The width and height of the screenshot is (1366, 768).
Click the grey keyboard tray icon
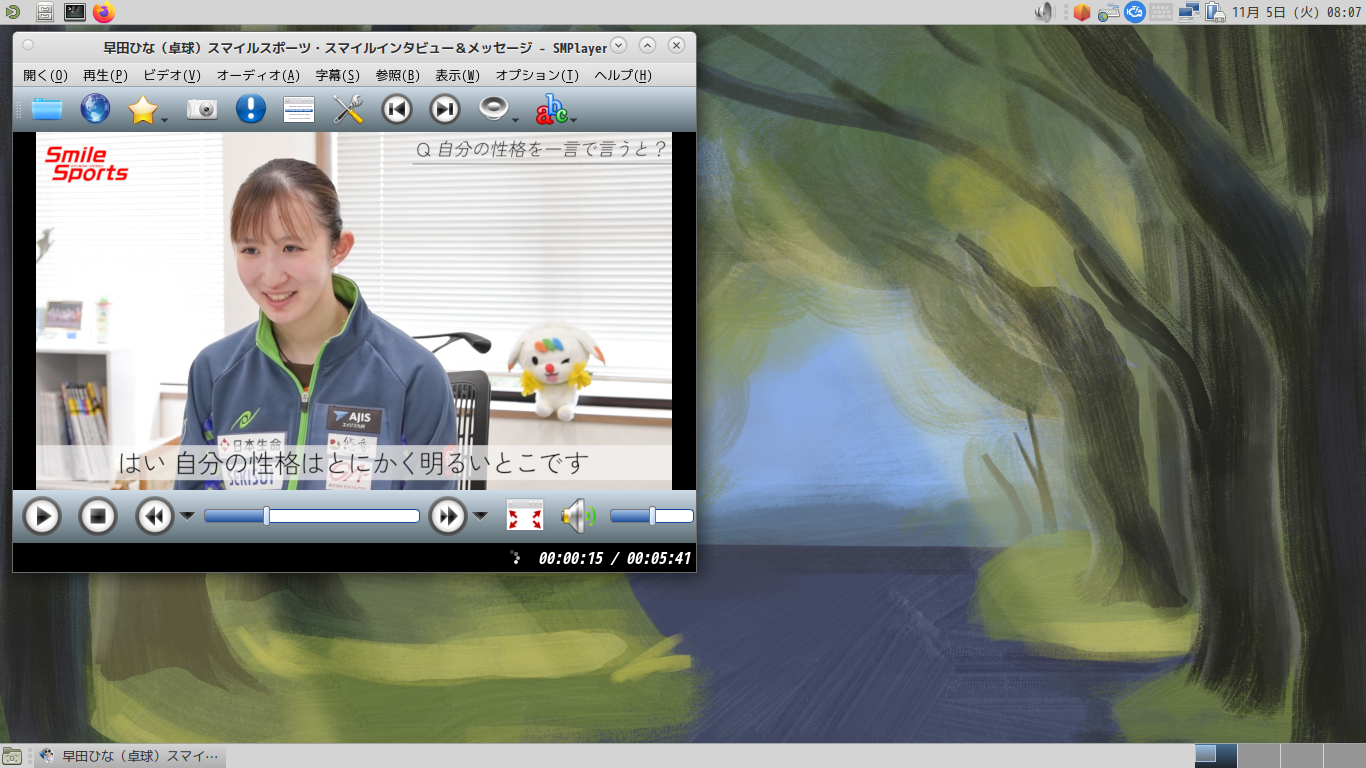[1161, 12]
